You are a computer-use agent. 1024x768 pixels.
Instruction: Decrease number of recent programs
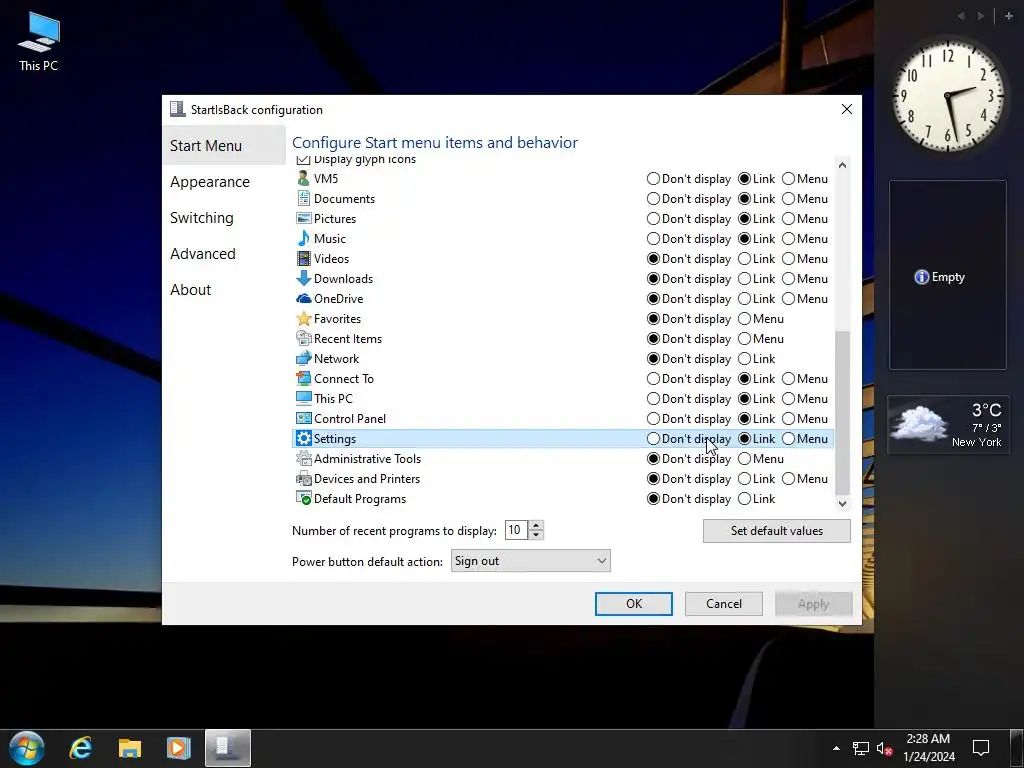click(536, 535)
